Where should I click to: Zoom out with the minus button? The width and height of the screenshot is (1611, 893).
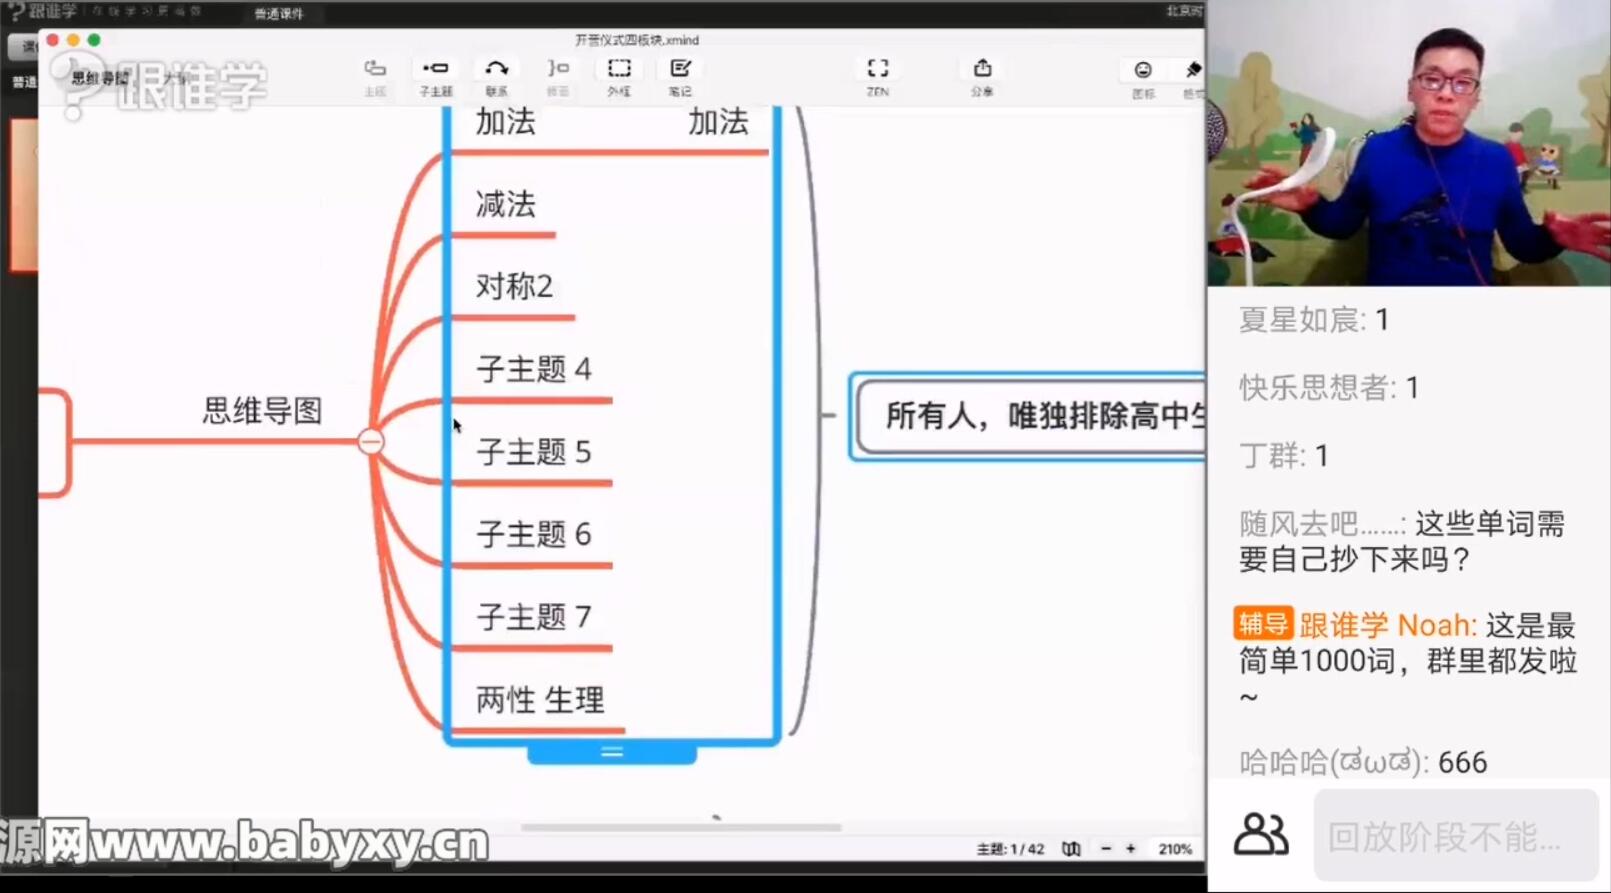(1106, 849)
